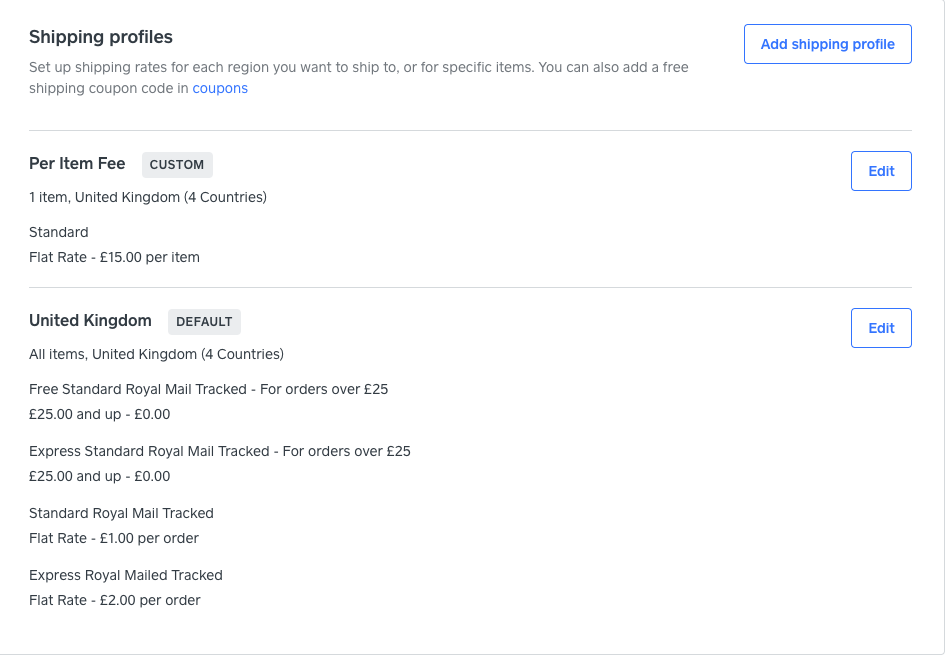
Task: Select the United Kingdom profile title
Action: (x=91, y=321)
